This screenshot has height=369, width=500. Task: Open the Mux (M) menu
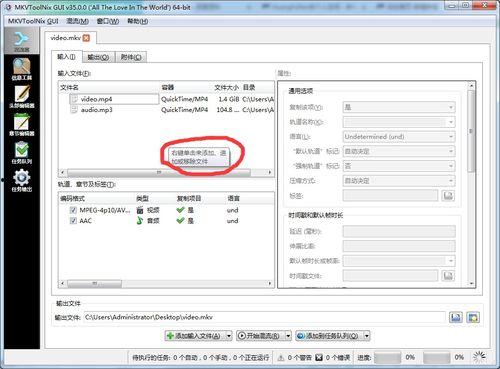77,21
